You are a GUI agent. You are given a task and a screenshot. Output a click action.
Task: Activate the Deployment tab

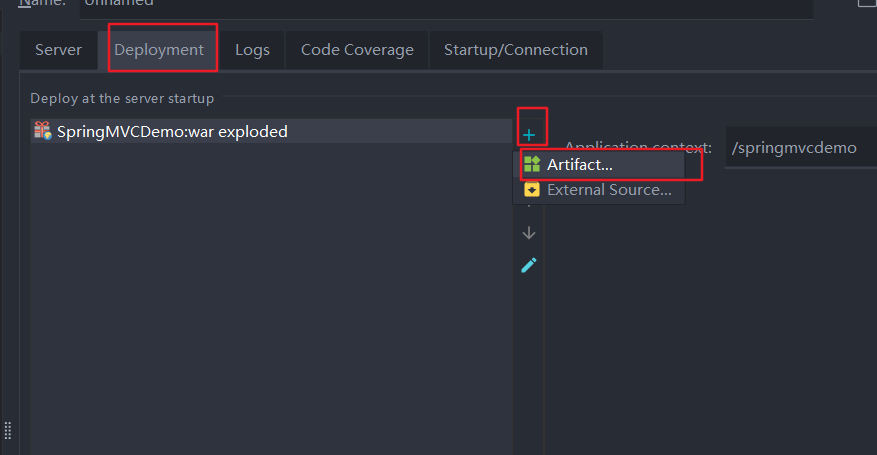(159, 50)
